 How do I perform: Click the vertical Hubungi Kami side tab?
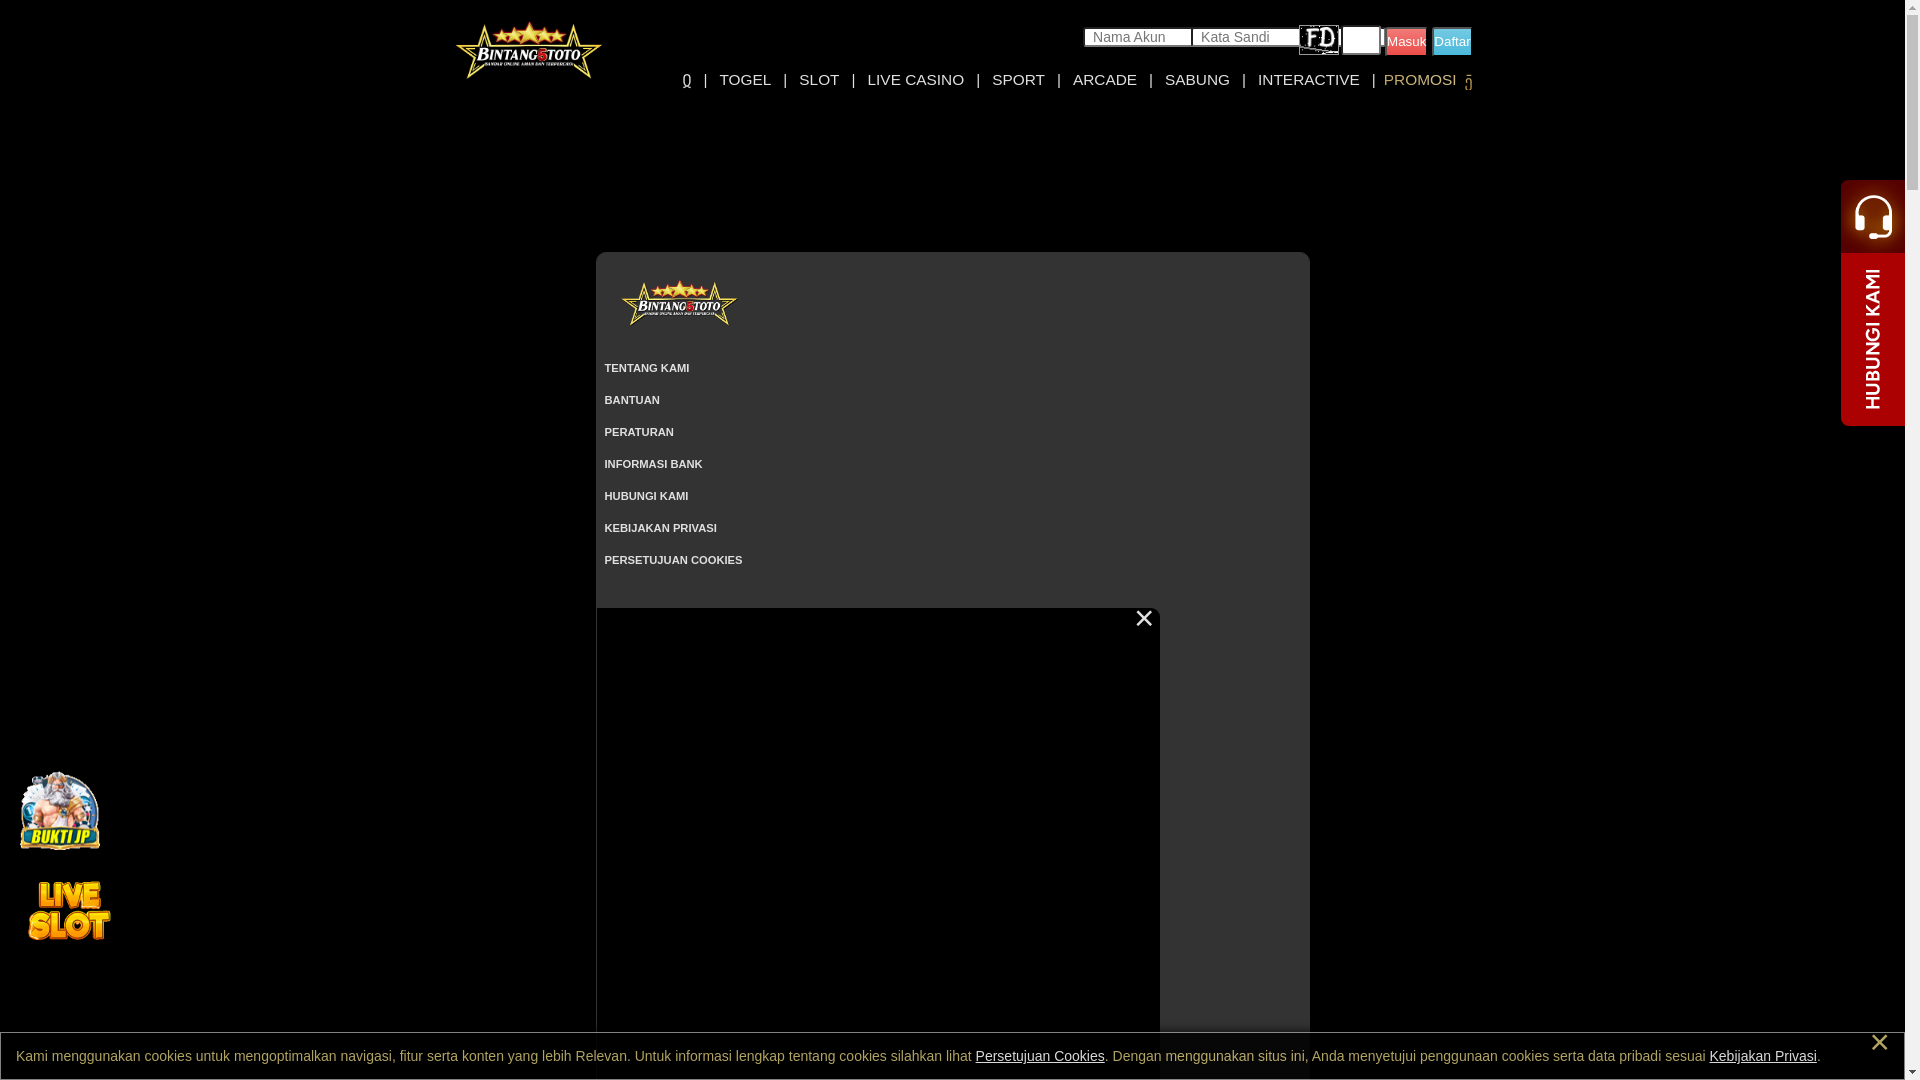[x=1873, y=339]
